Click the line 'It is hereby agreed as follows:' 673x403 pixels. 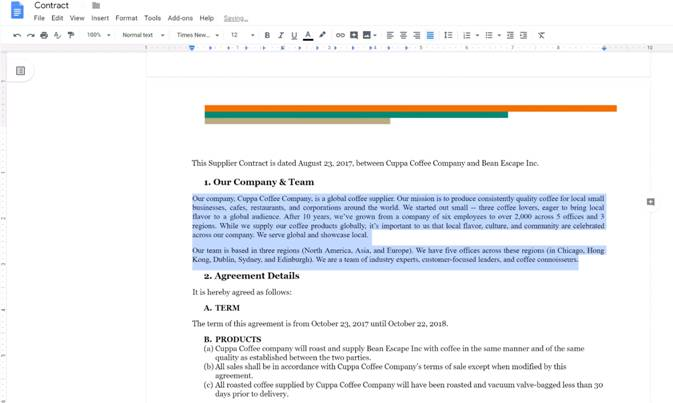click(x=242, y=292)
